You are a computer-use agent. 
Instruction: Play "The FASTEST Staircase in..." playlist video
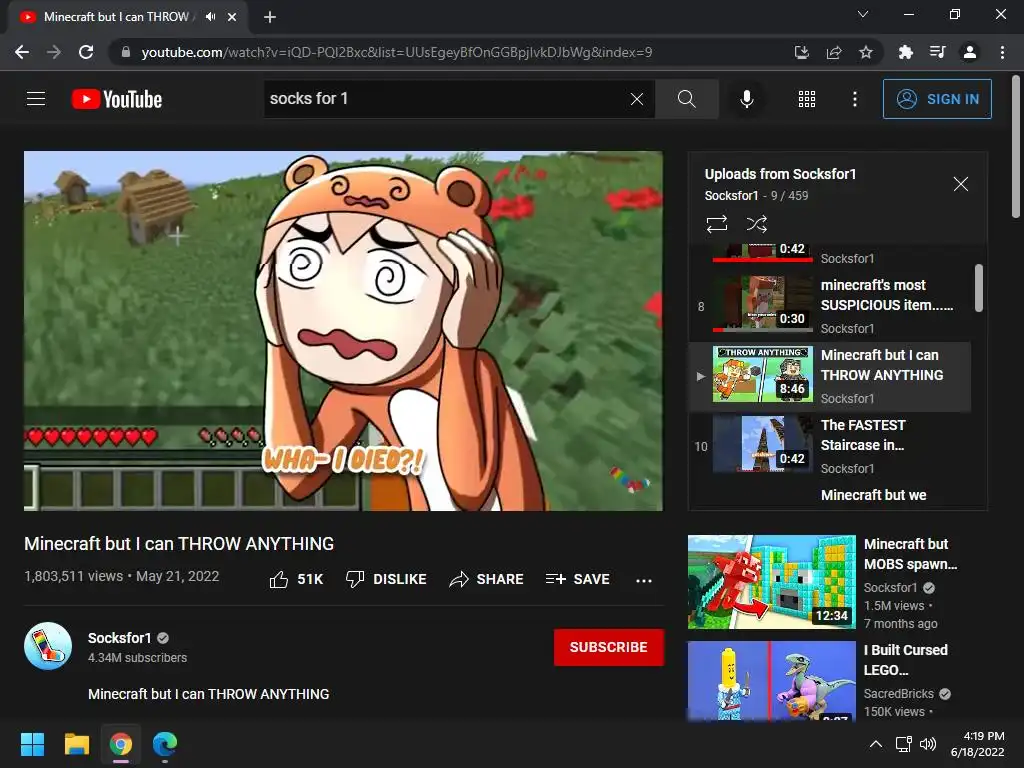click(829, 446)
